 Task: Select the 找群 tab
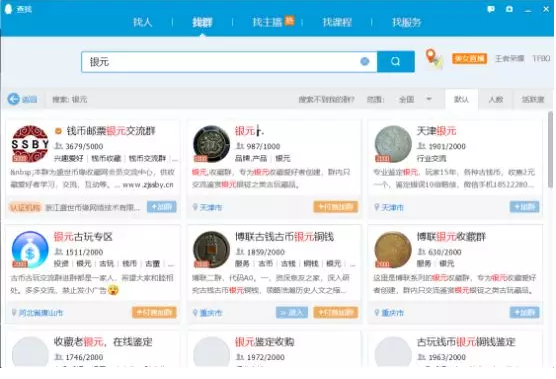click(202, 22)
